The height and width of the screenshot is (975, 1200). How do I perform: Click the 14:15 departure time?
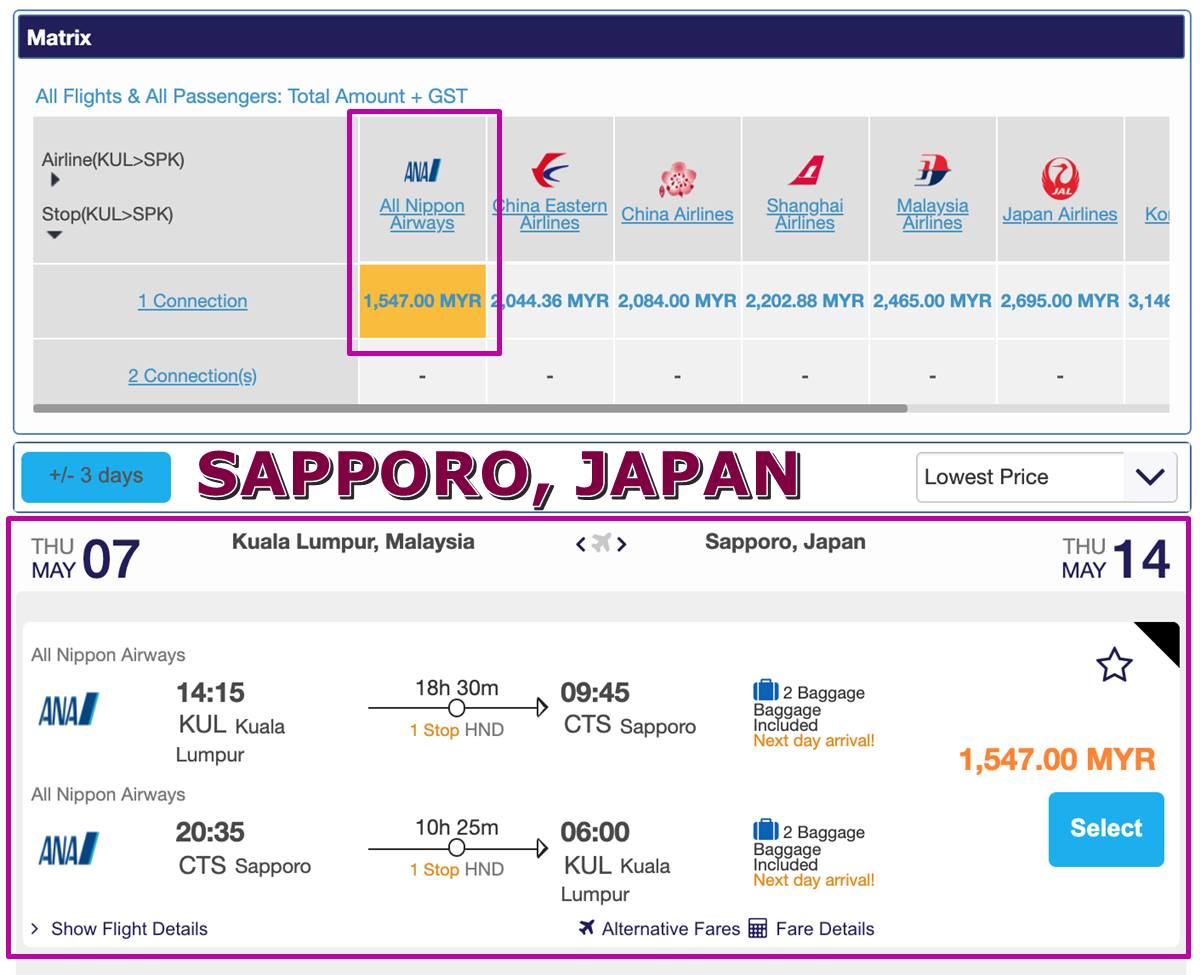pyautogui.click(x=210, y=692)
